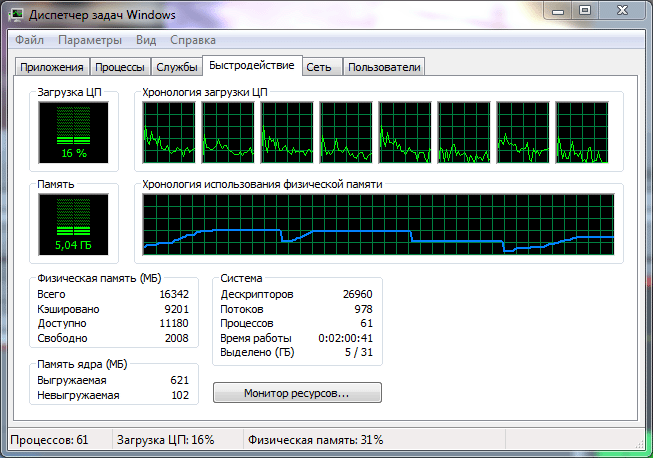
Task: Click the Task Manager title bar icon
Action: click(17, 15)
